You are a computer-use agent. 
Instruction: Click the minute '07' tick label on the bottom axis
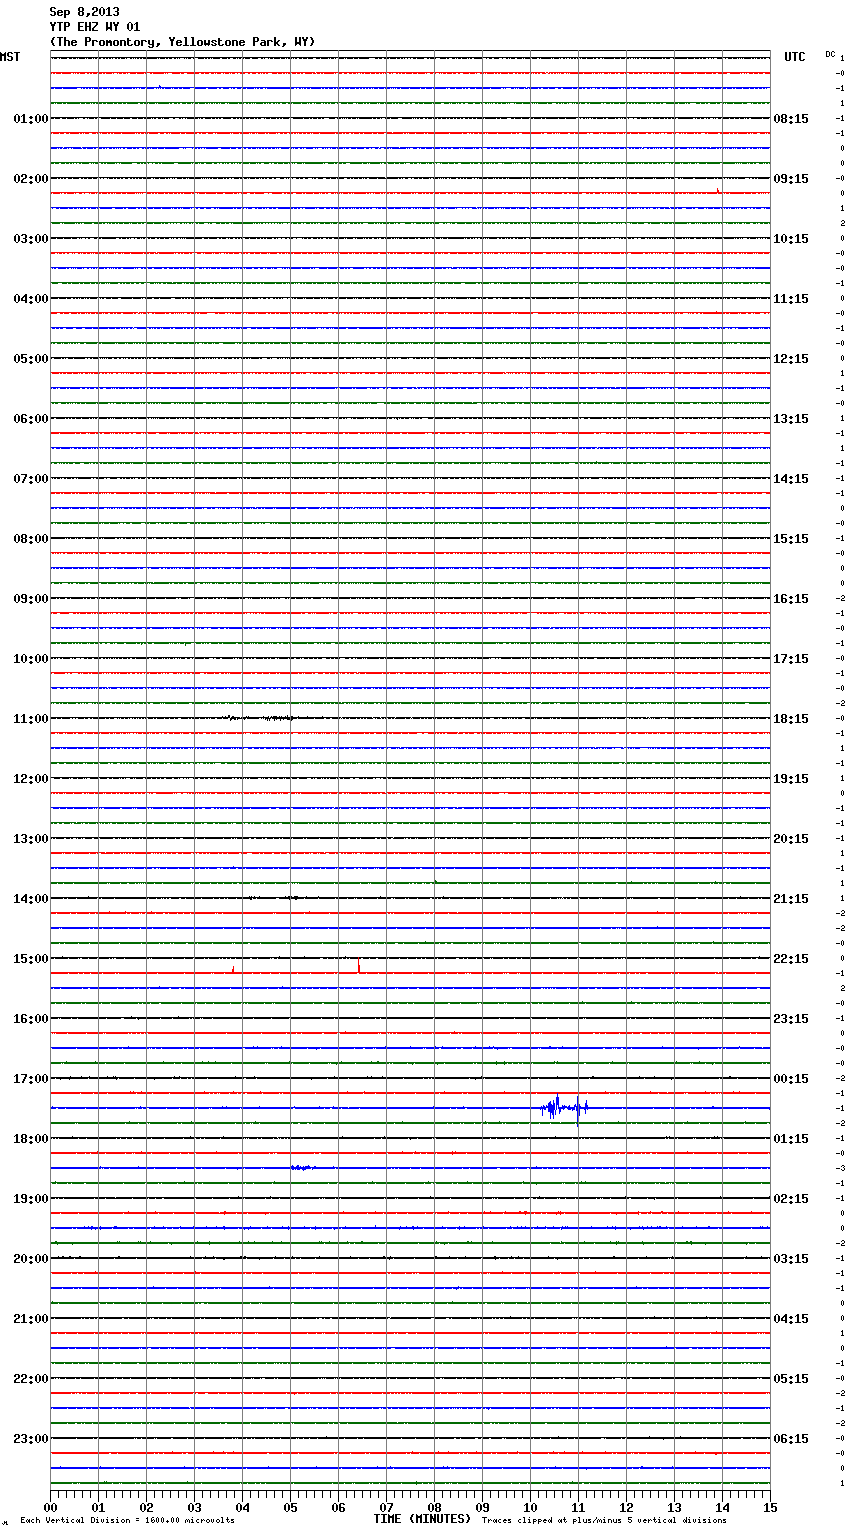coord(386,1507)
